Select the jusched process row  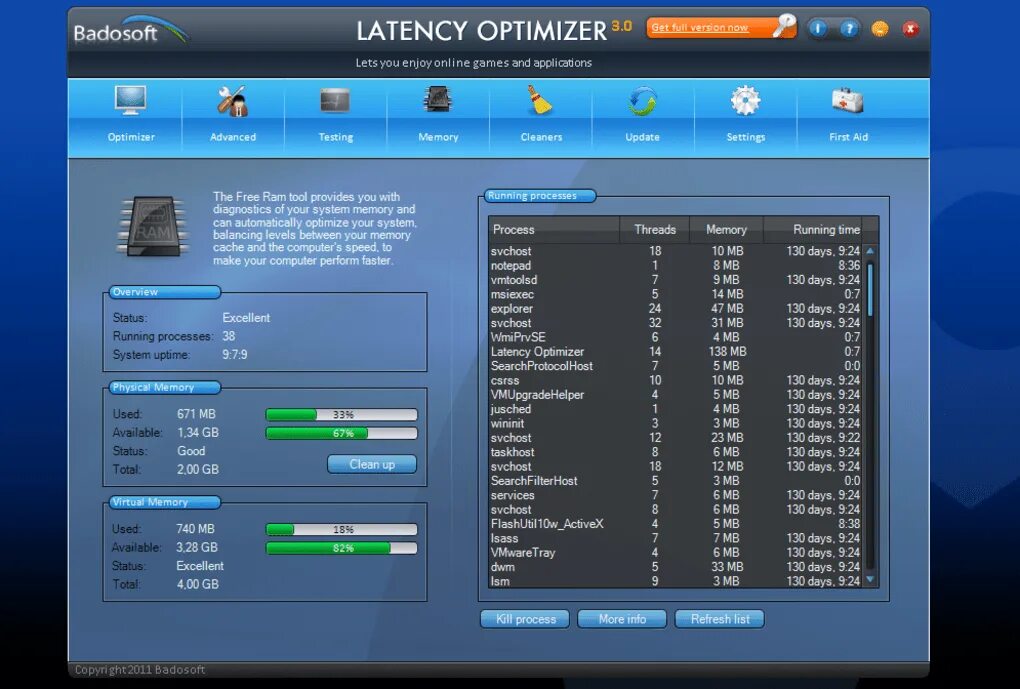pyautogui.click(x=675, y=409)
